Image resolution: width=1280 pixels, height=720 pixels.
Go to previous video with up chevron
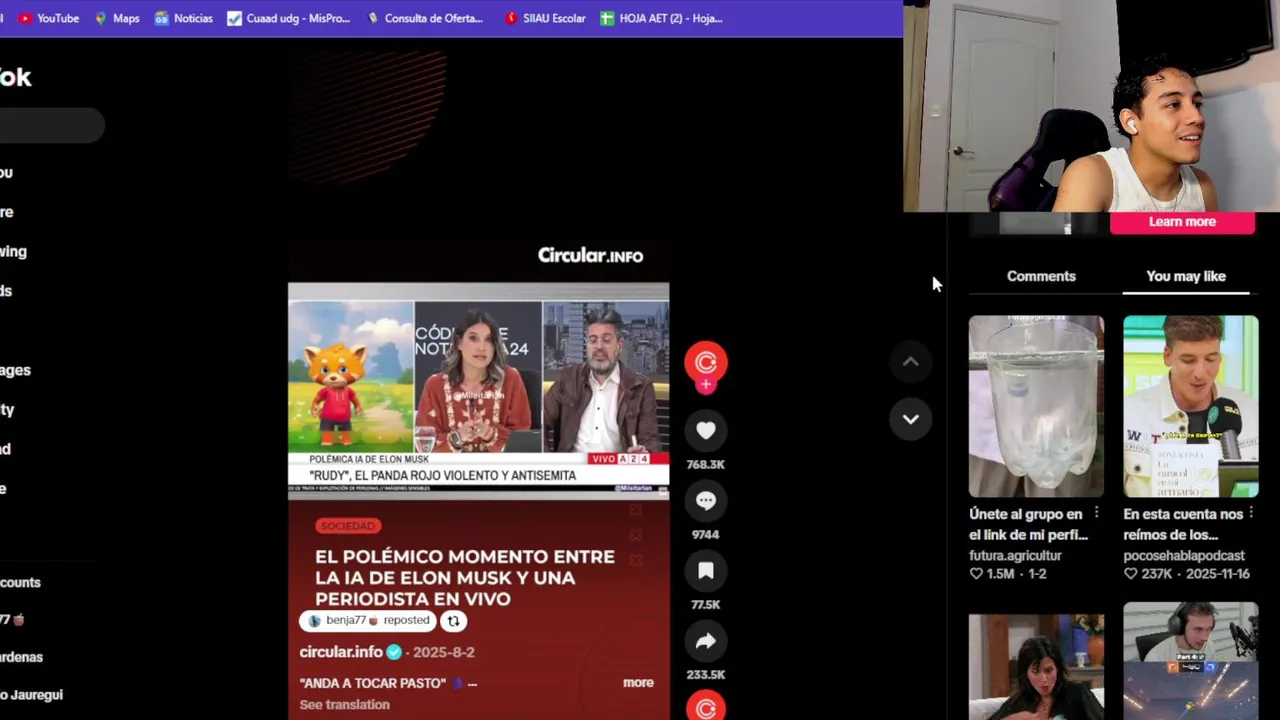pyautogui.click(x=911, y=362)
